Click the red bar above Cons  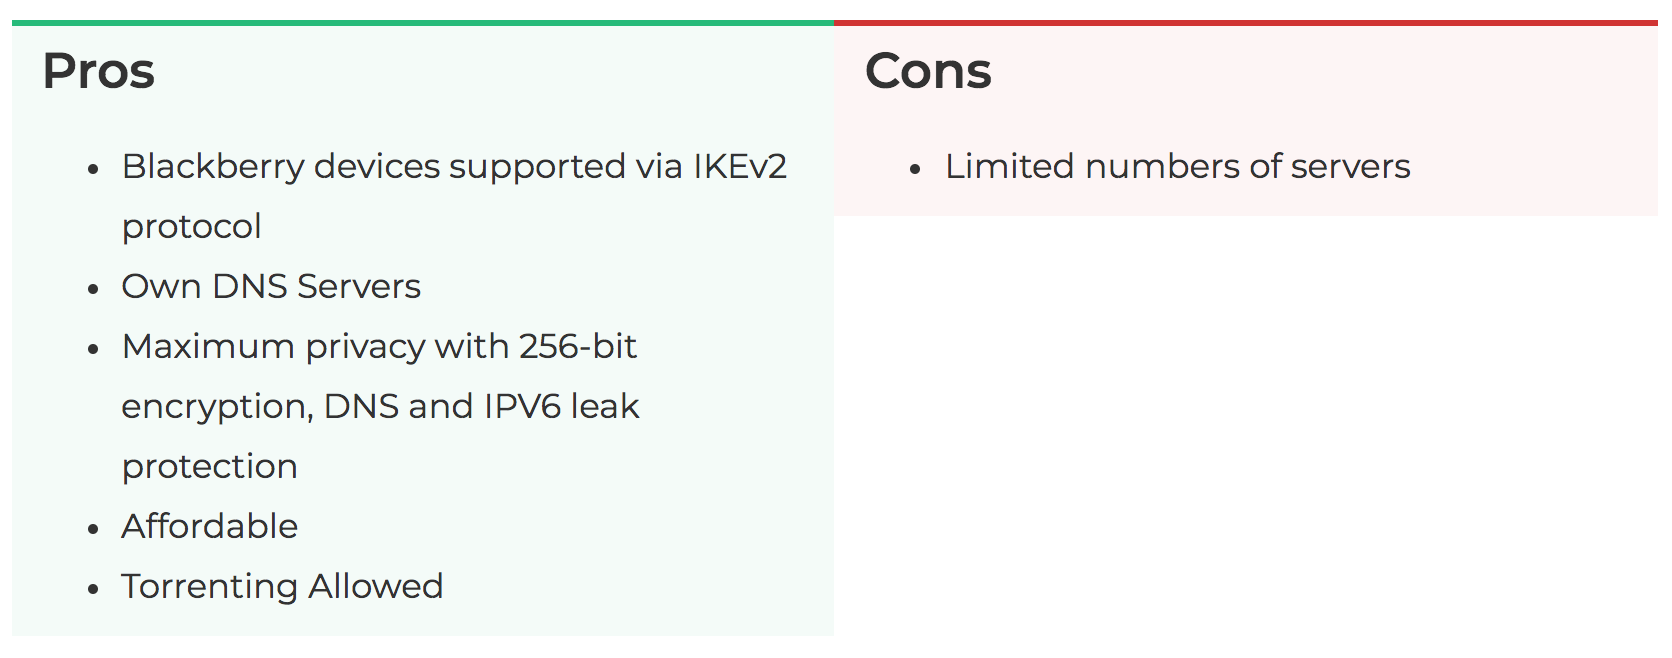pyautogui.click(x=1245, y=22)
